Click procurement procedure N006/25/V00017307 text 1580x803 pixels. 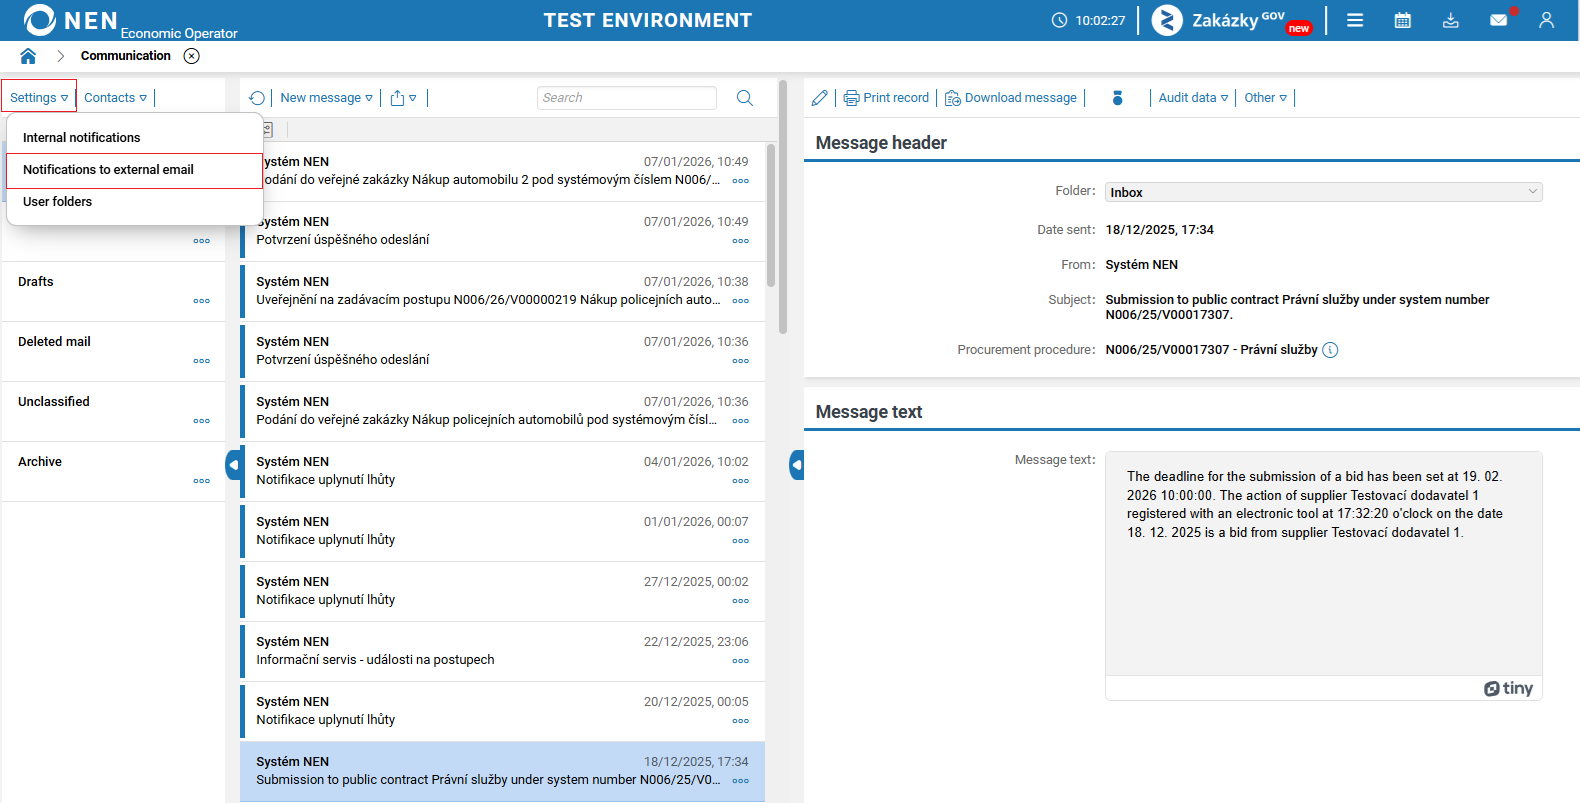1211,350
